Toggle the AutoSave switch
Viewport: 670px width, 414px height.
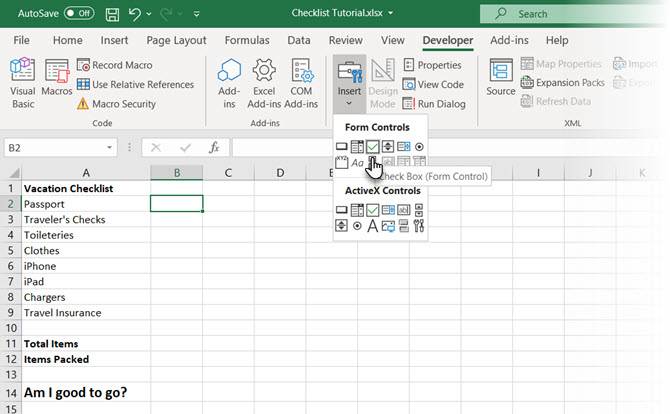pyautogui.click(x=78, y=14)
